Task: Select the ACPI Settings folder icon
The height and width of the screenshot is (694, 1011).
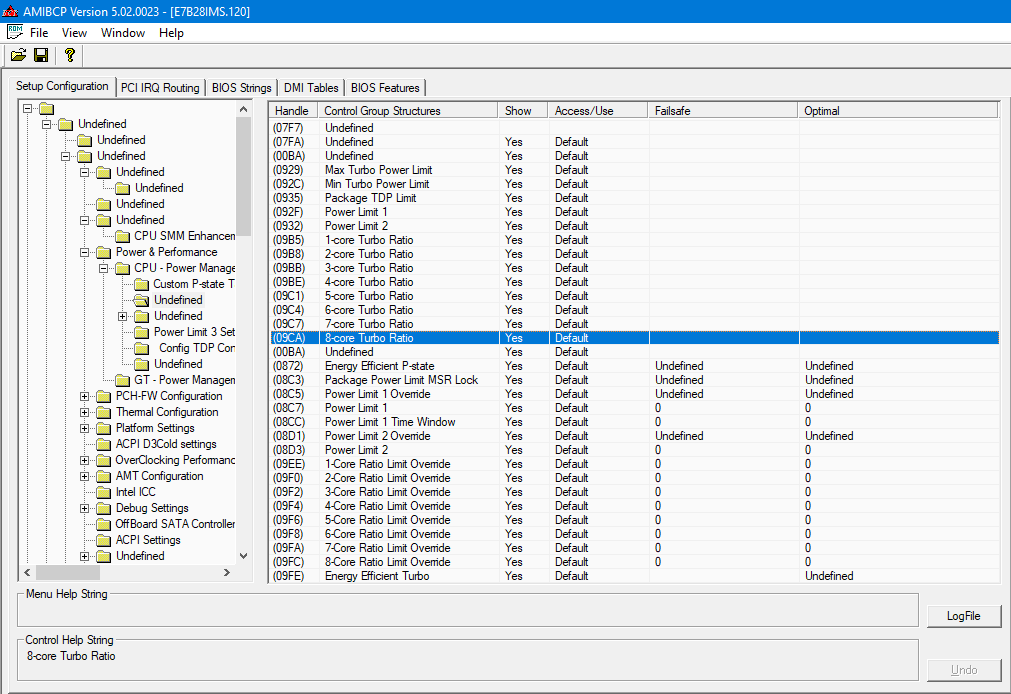Action: (x=103, y=540)
